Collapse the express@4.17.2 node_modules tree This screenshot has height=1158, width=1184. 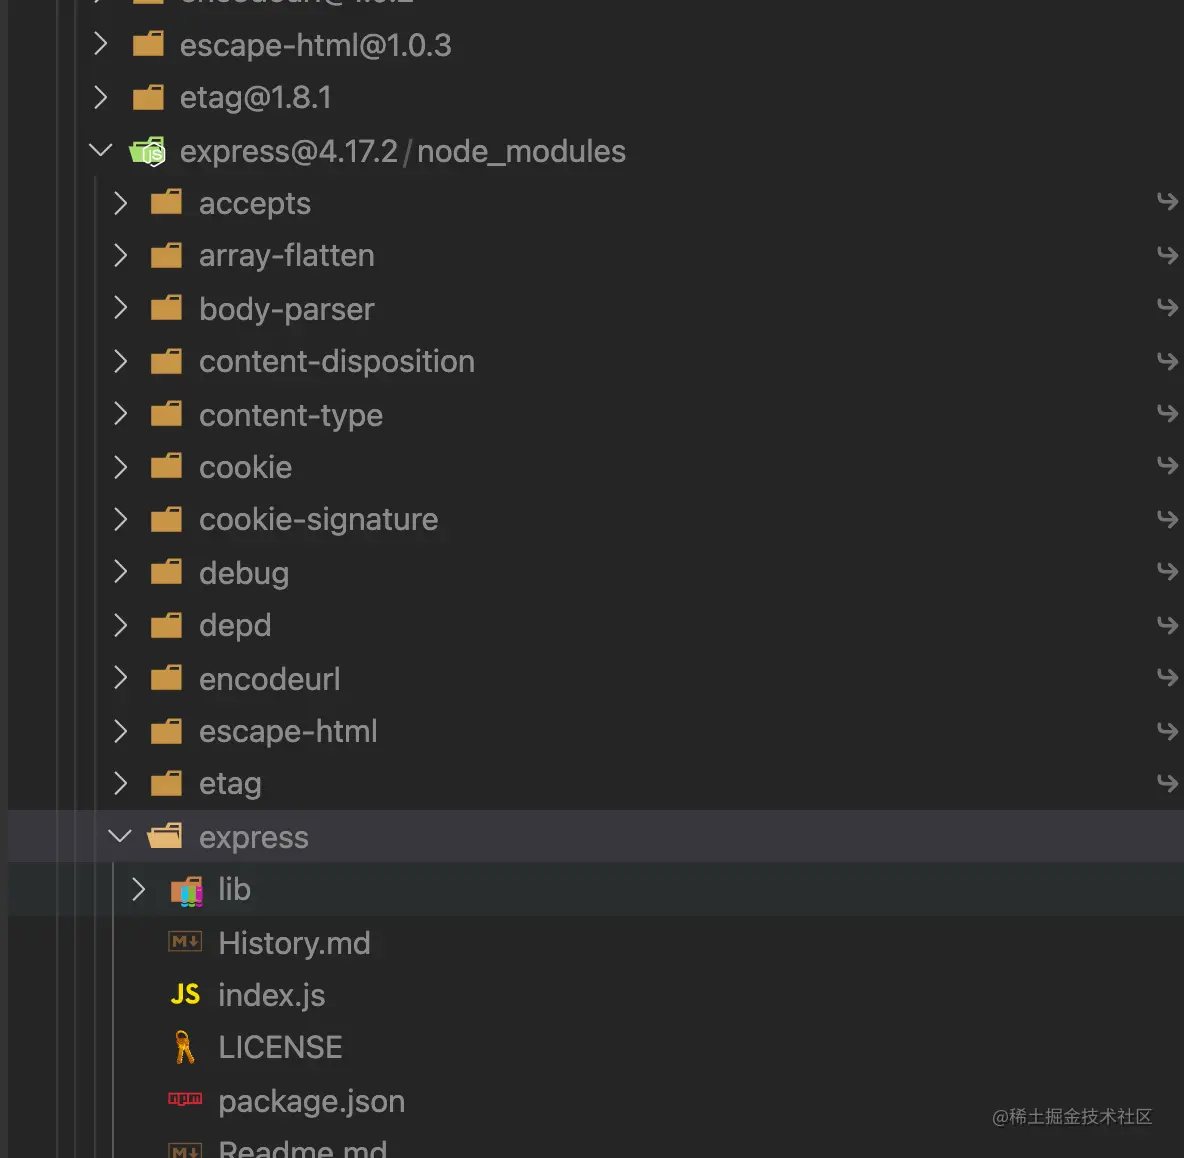coord(101,151)
